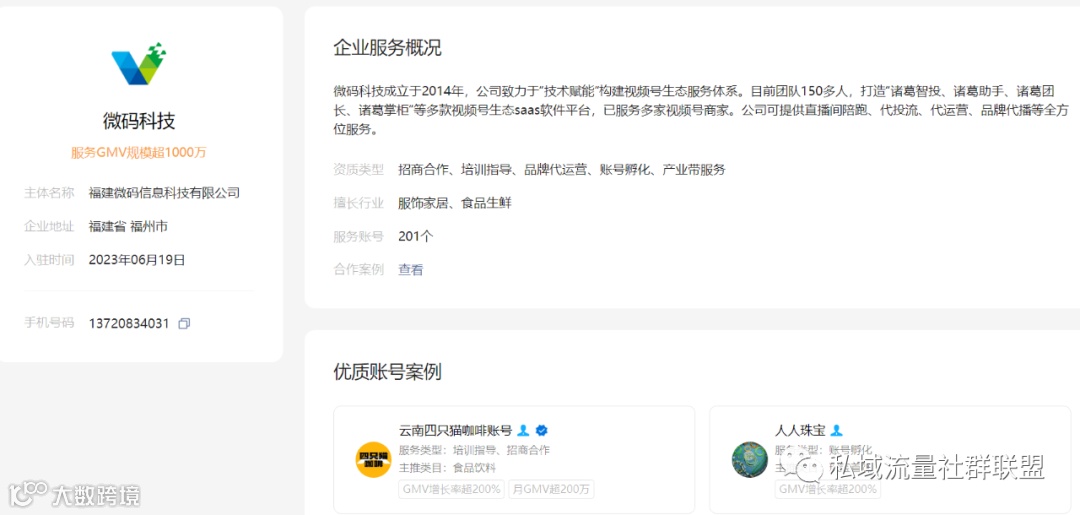Click the 主推类目 食品饮料 line
This screenshot has height=515, width=1080.
point(447,468)
